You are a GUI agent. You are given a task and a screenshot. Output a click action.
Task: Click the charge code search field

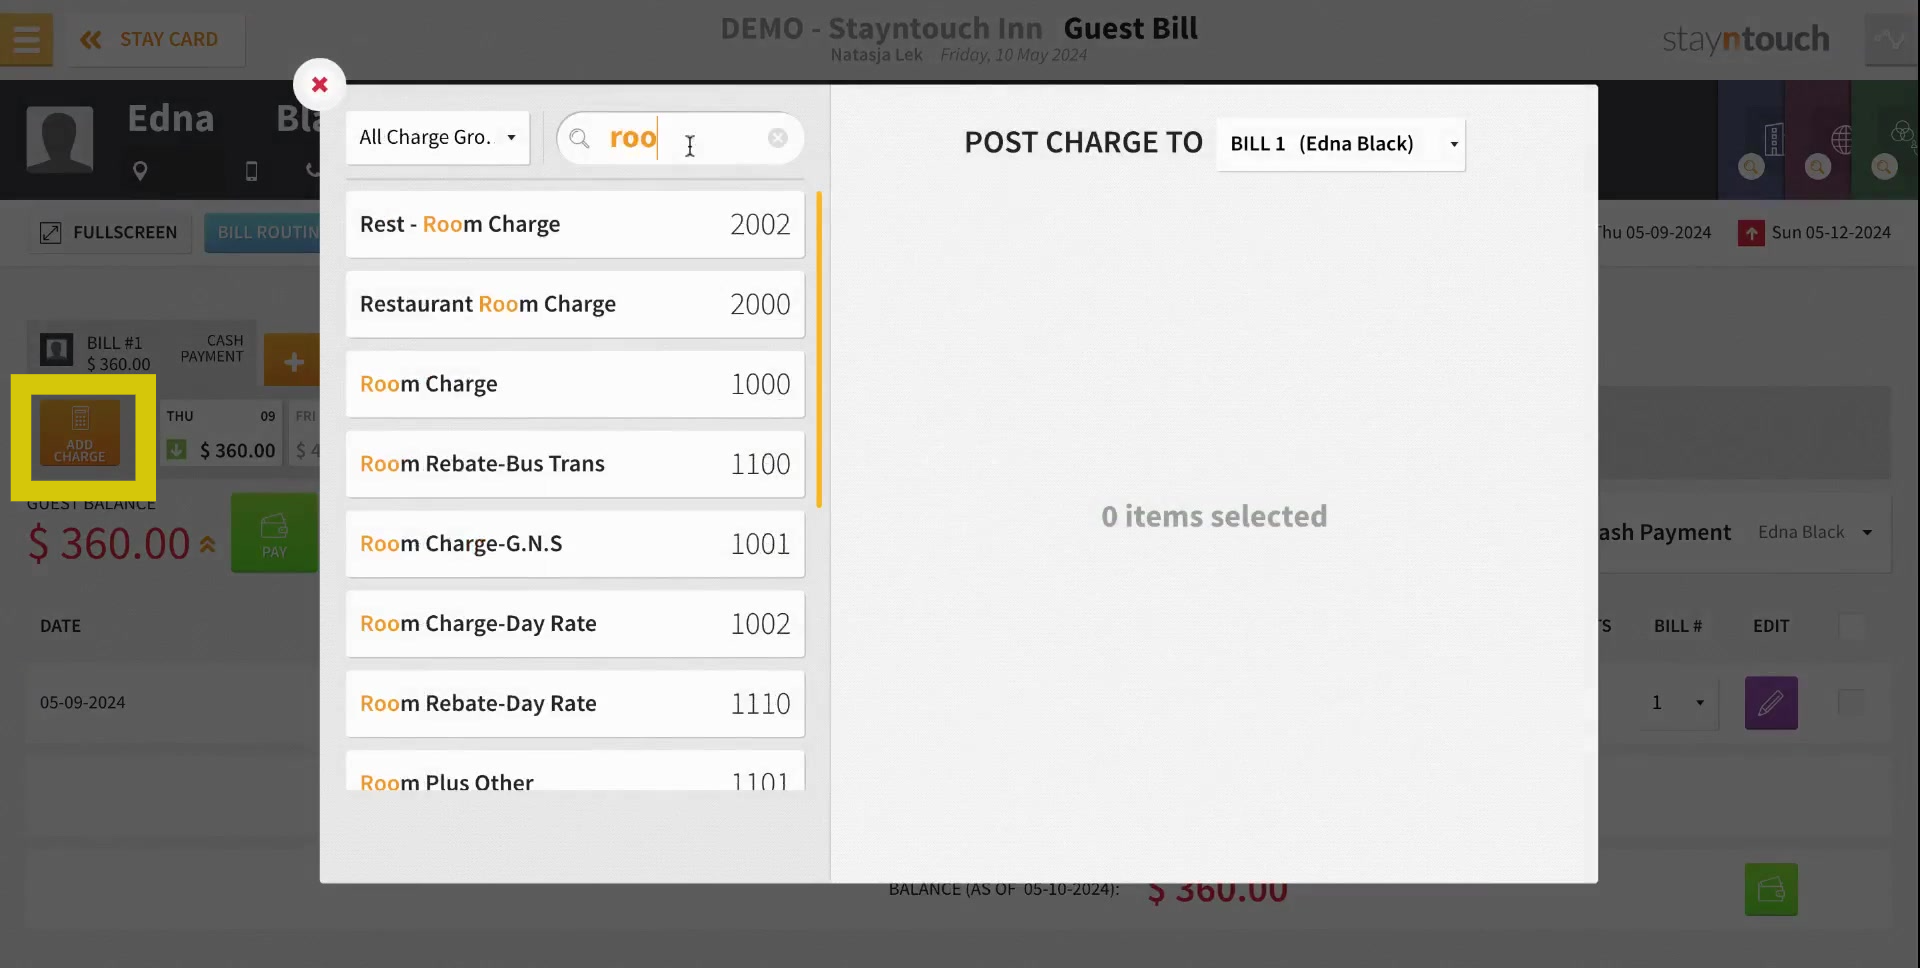680,138
